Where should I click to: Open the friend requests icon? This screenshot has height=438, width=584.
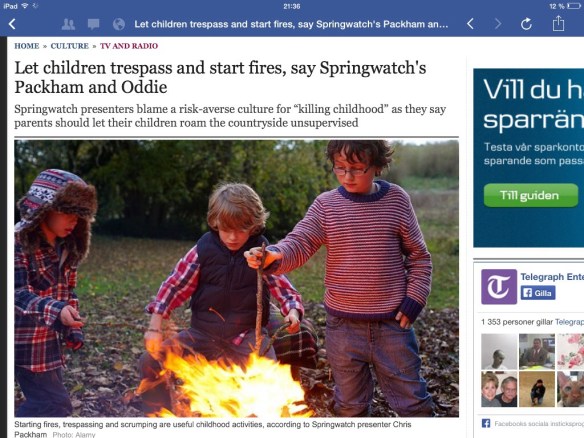tap(68, 24)
